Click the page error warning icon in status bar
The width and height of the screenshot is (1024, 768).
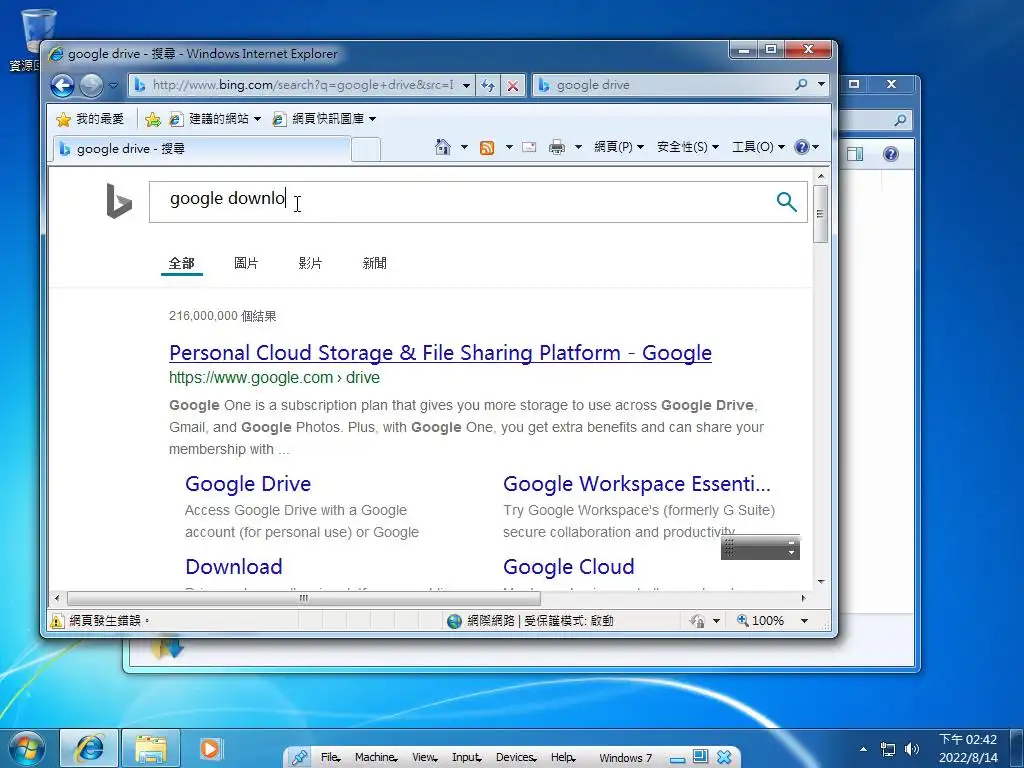pos(57,621)
